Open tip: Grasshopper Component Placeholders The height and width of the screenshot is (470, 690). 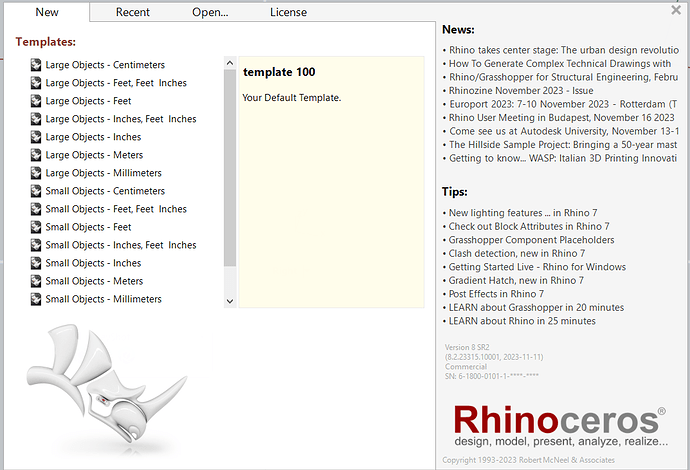tap(532, 240)
